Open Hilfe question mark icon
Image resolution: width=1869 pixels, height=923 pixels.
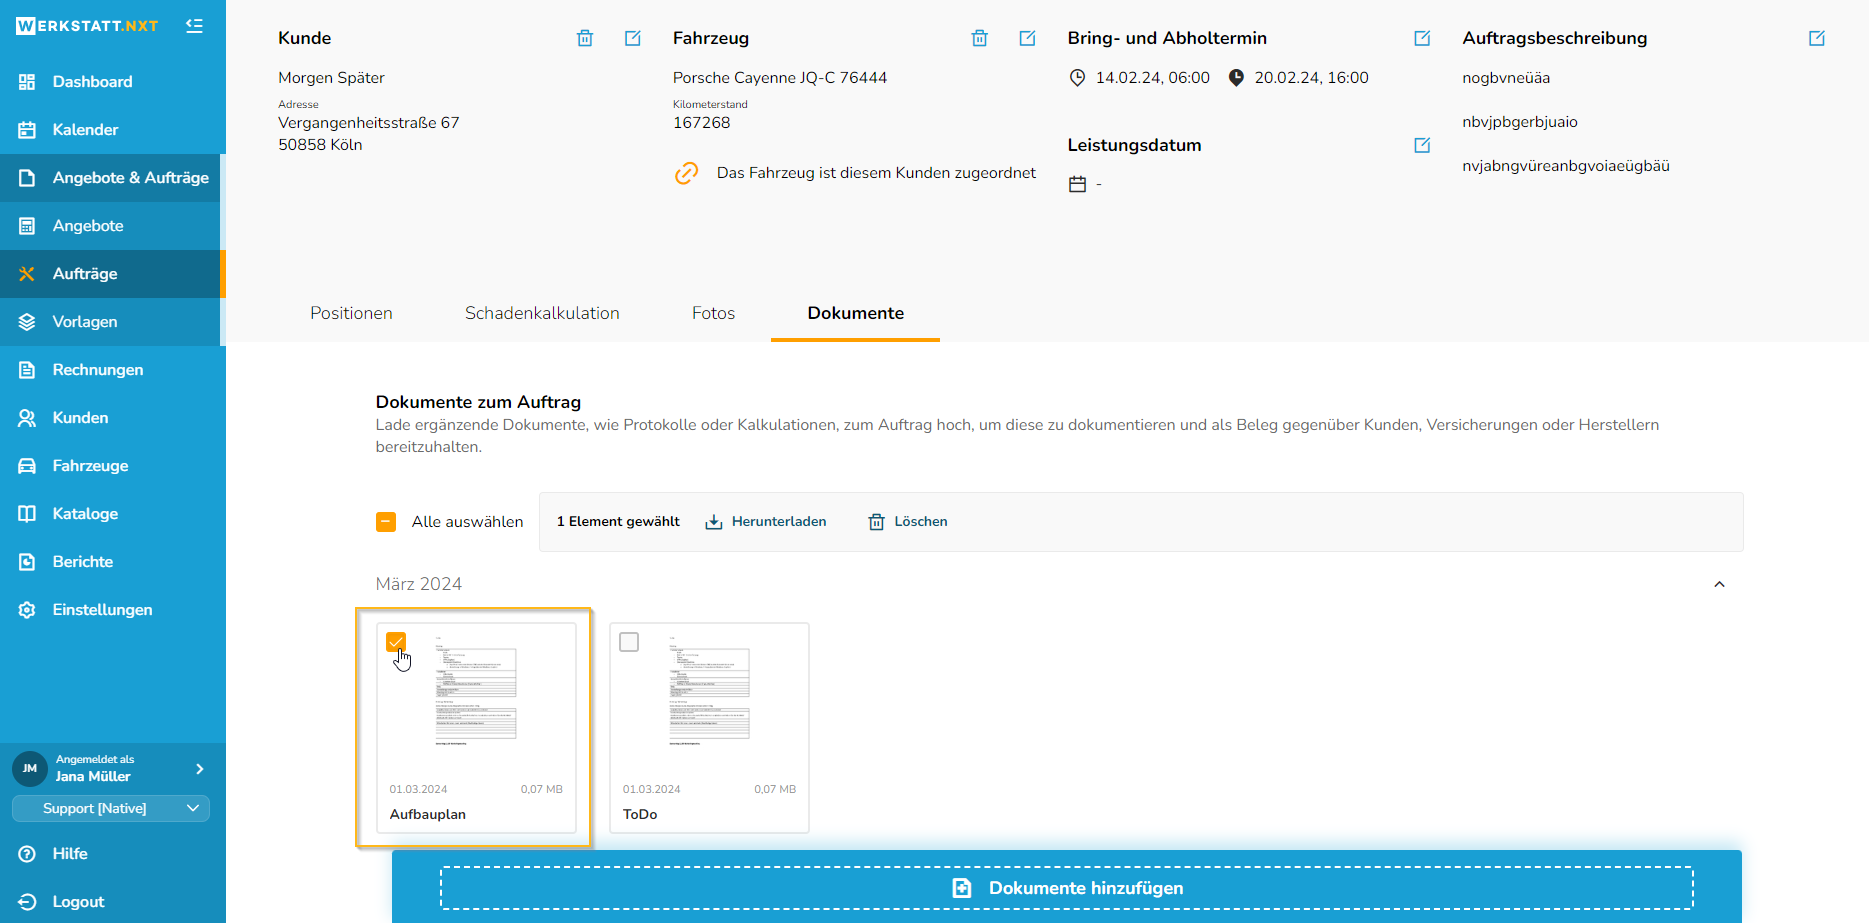(27, 854)
